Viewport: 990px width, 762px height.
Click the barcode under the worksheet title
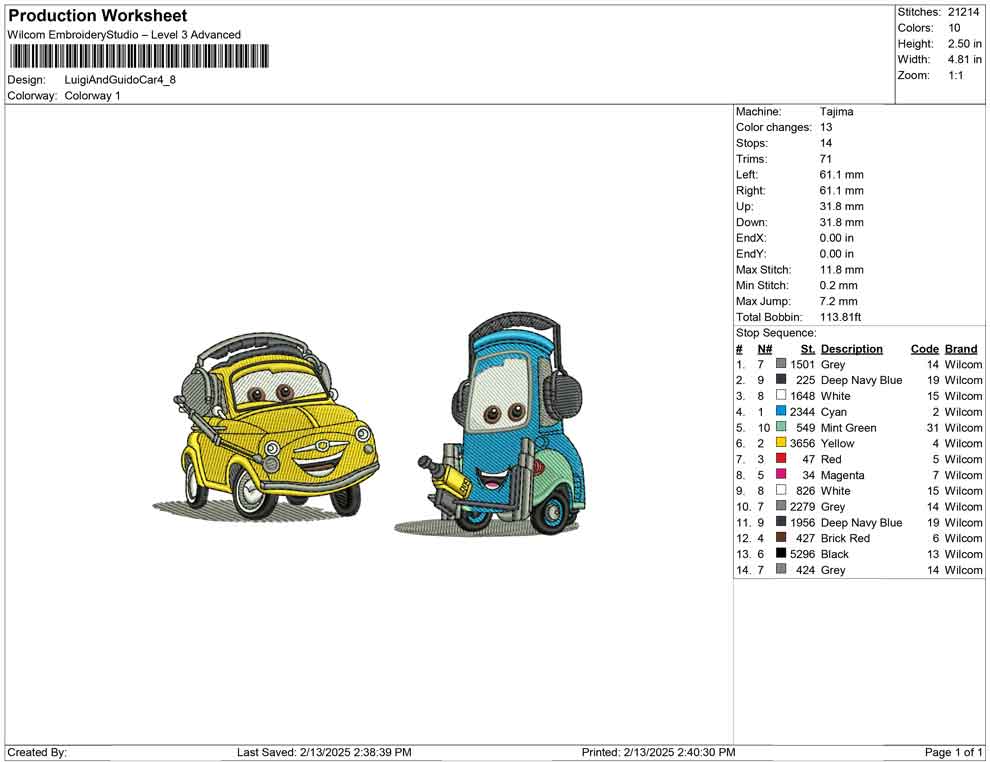[x=139, y=56]
